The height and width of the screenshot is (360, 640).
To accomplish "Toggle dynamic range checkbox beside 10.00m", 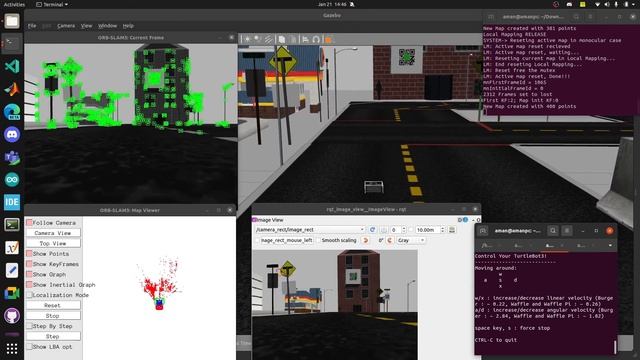I will [x=411, y=230].
